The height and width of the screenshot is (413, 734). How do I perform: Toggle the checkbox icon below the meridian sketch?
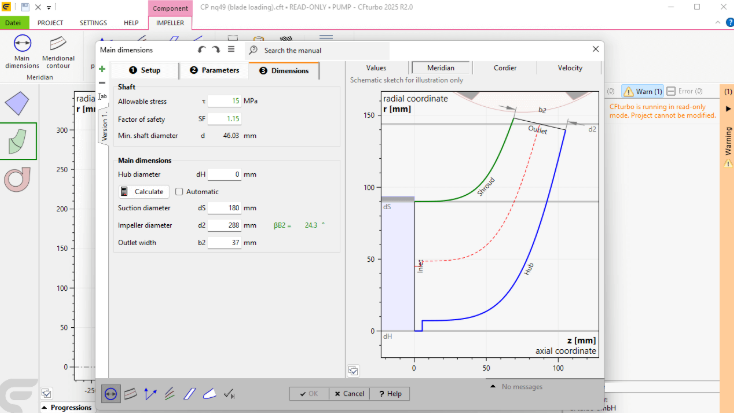tap(353, 371)
